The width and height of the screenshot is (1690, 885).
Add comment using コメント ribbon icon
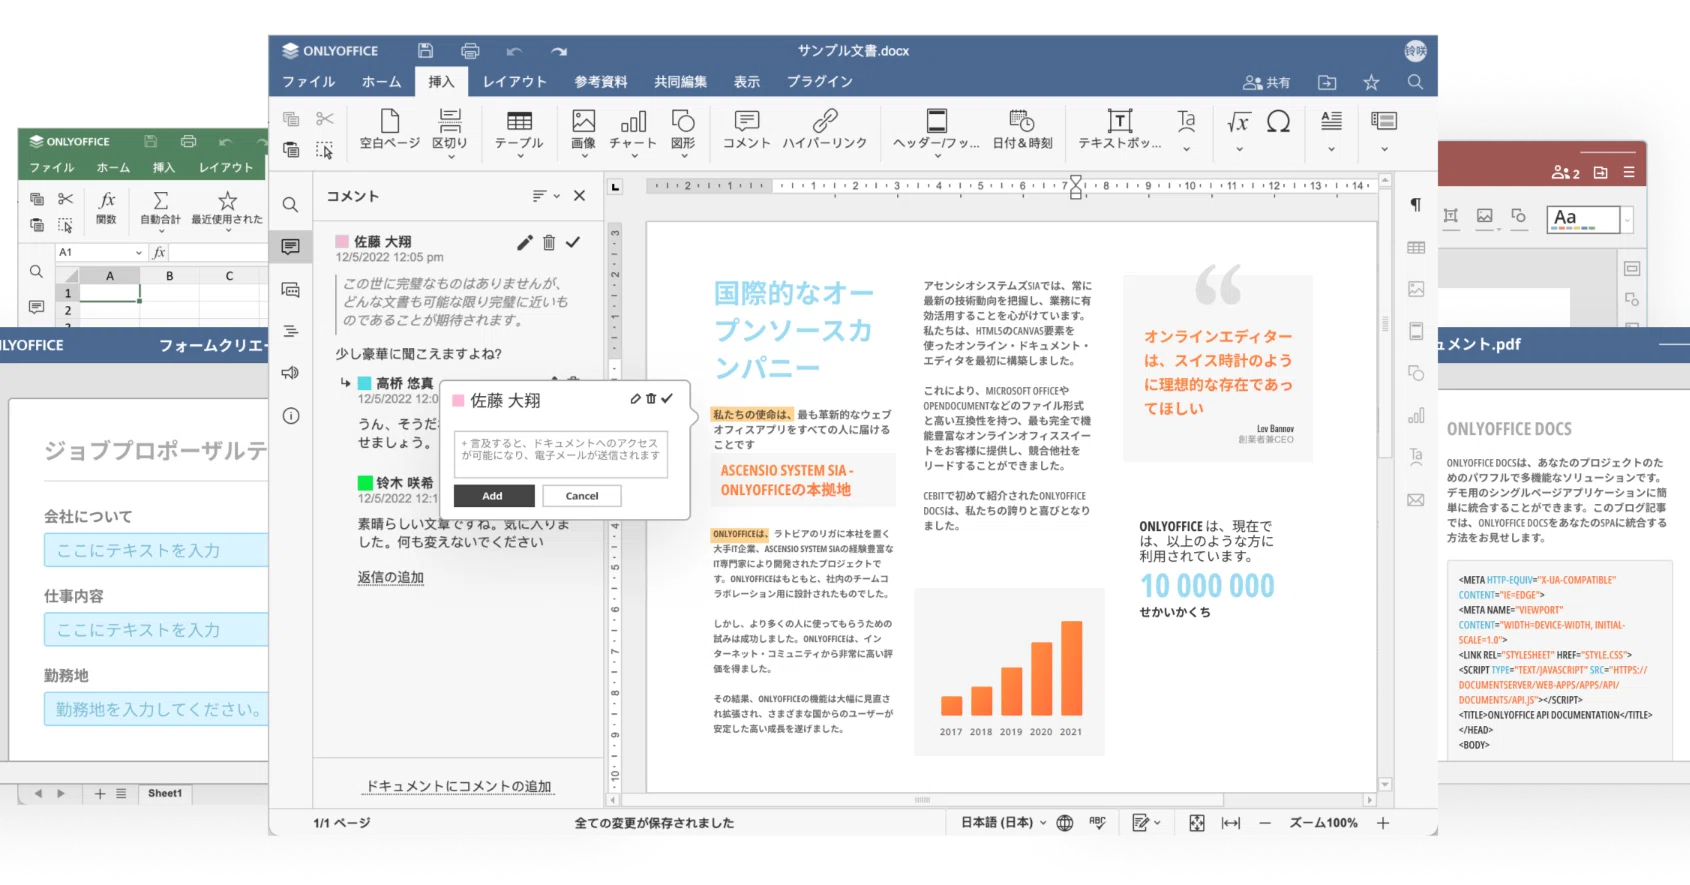tap(746, 130)
